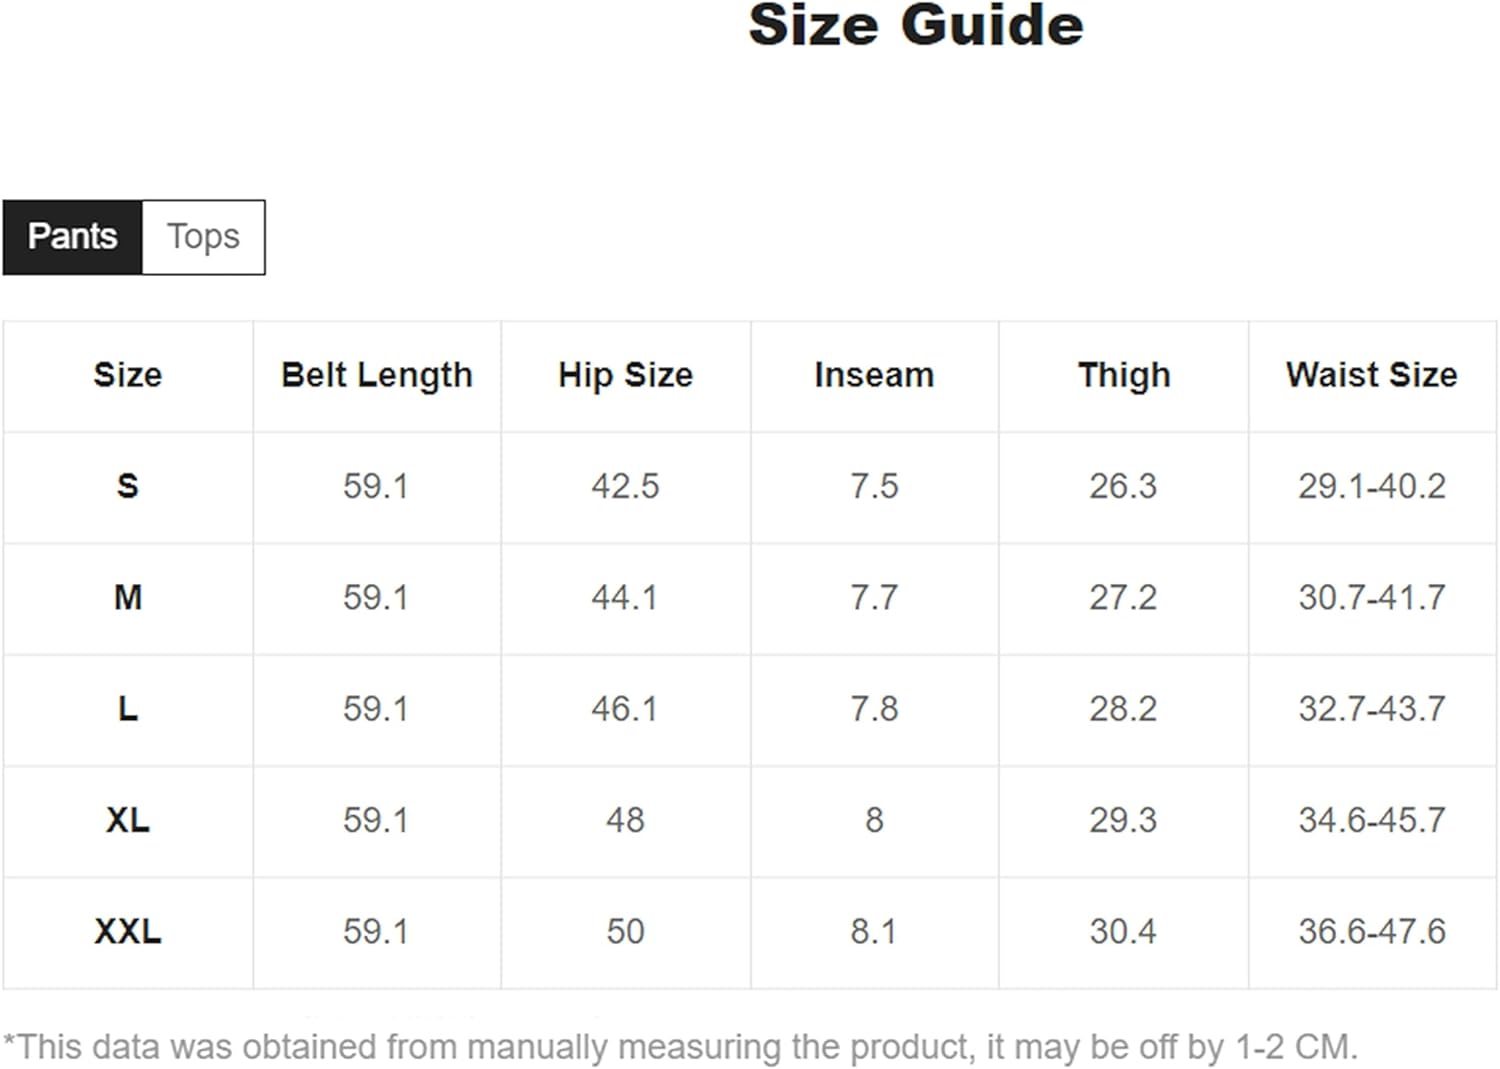
Task: Click the manual measuring disclaimer note
Action: point(680,1047)
